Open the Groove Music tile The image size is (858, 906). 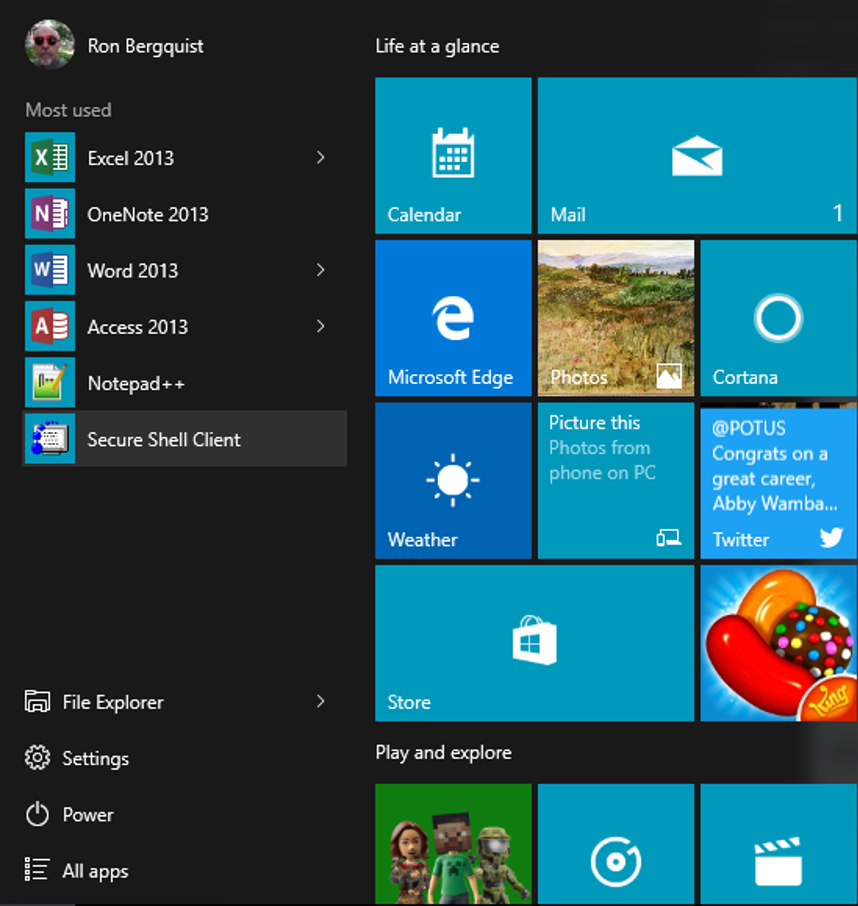click(615, 845)
